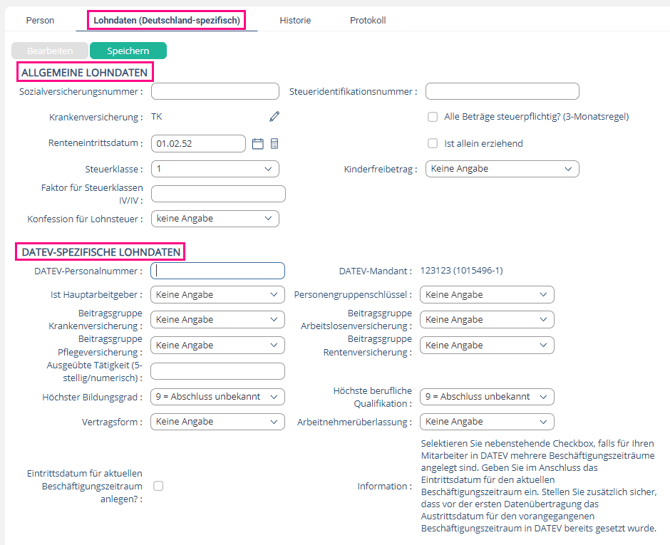Go to the Protokoll tab
Image resolution: width=670 pixels, height=545 pixels.
367,20
